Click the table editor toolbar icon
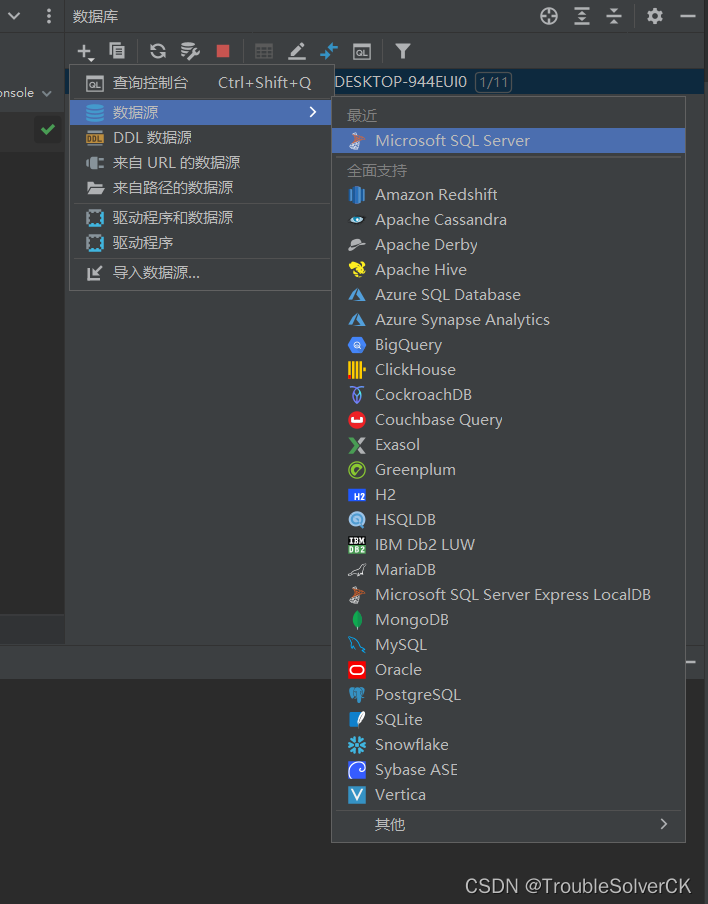This screenshot has width=708, height=904. (263, 51)
